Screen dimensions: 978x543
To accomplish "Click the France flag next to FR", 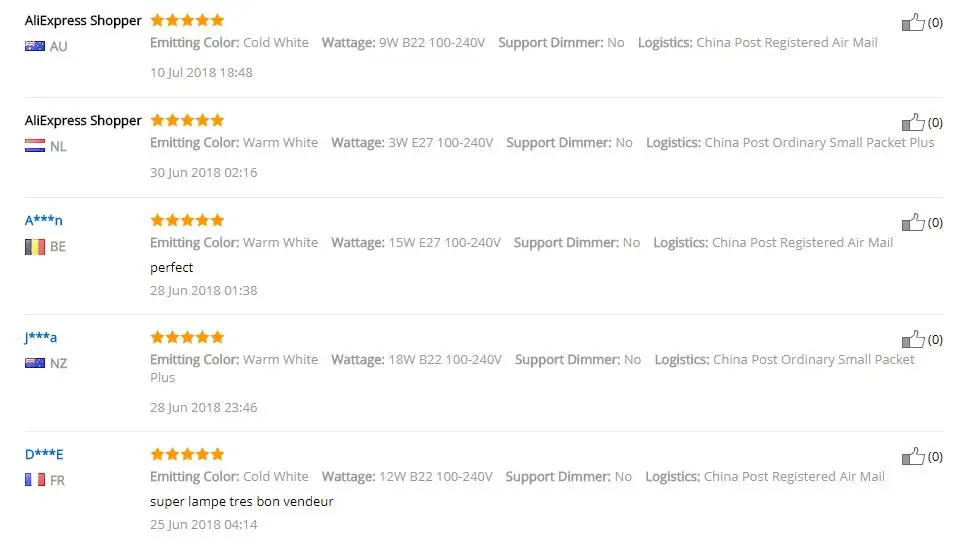I will point(35,480).
